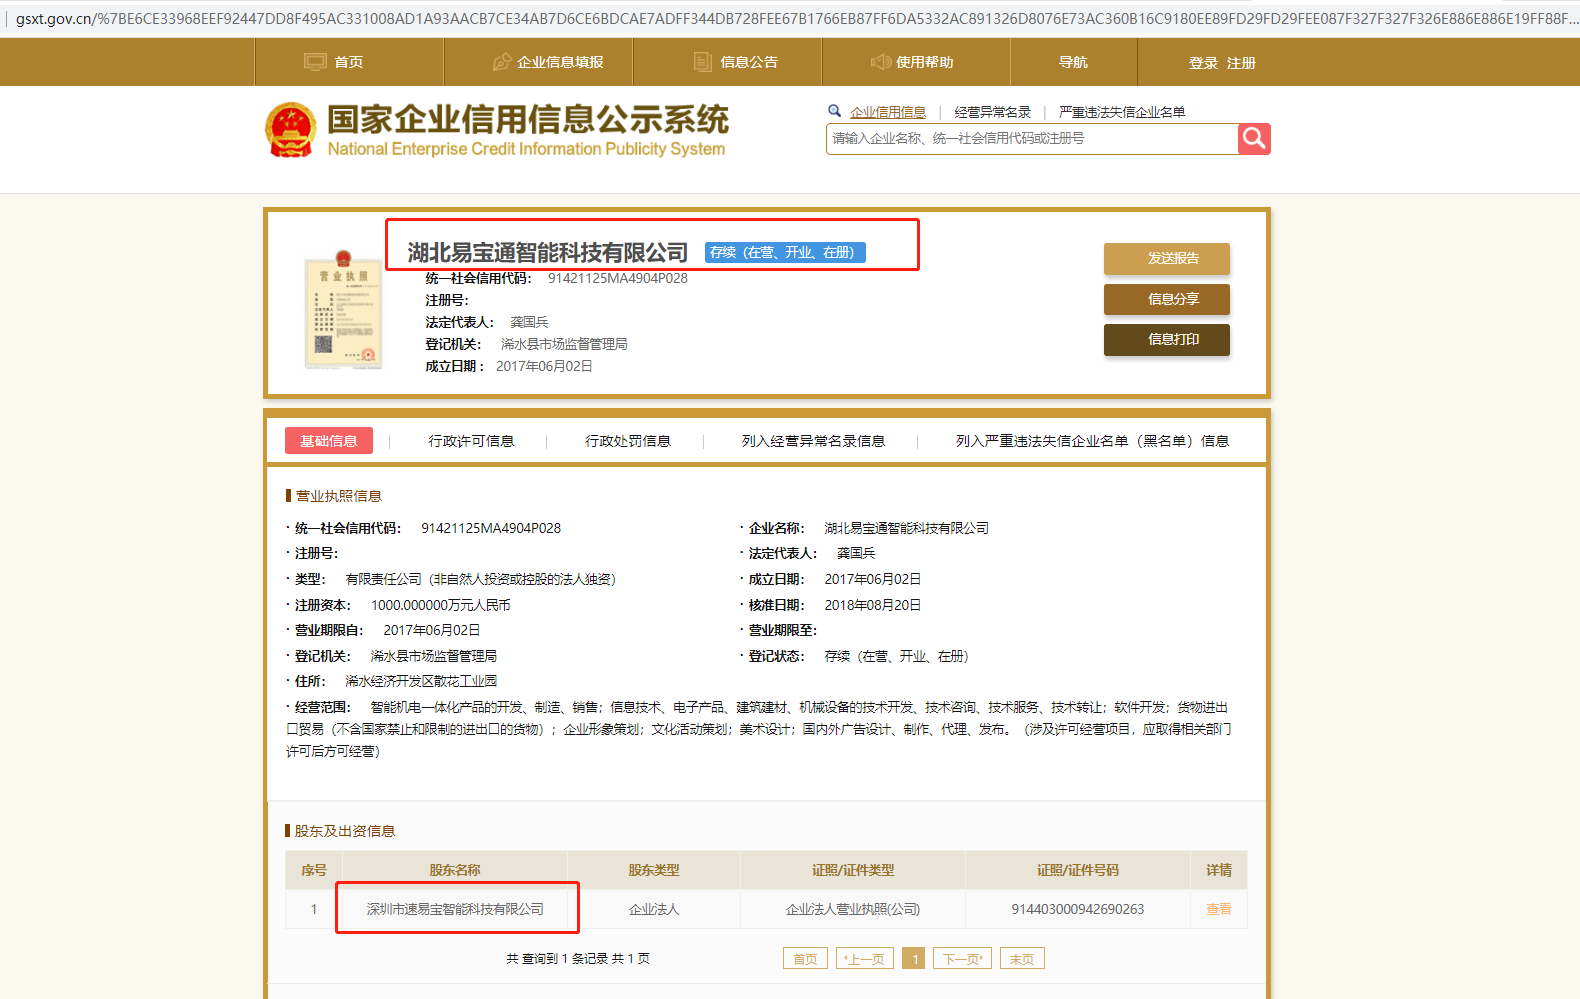Open the 首页 home navigation item
Screen dimensions: 1580x999
tap(349, 62)
